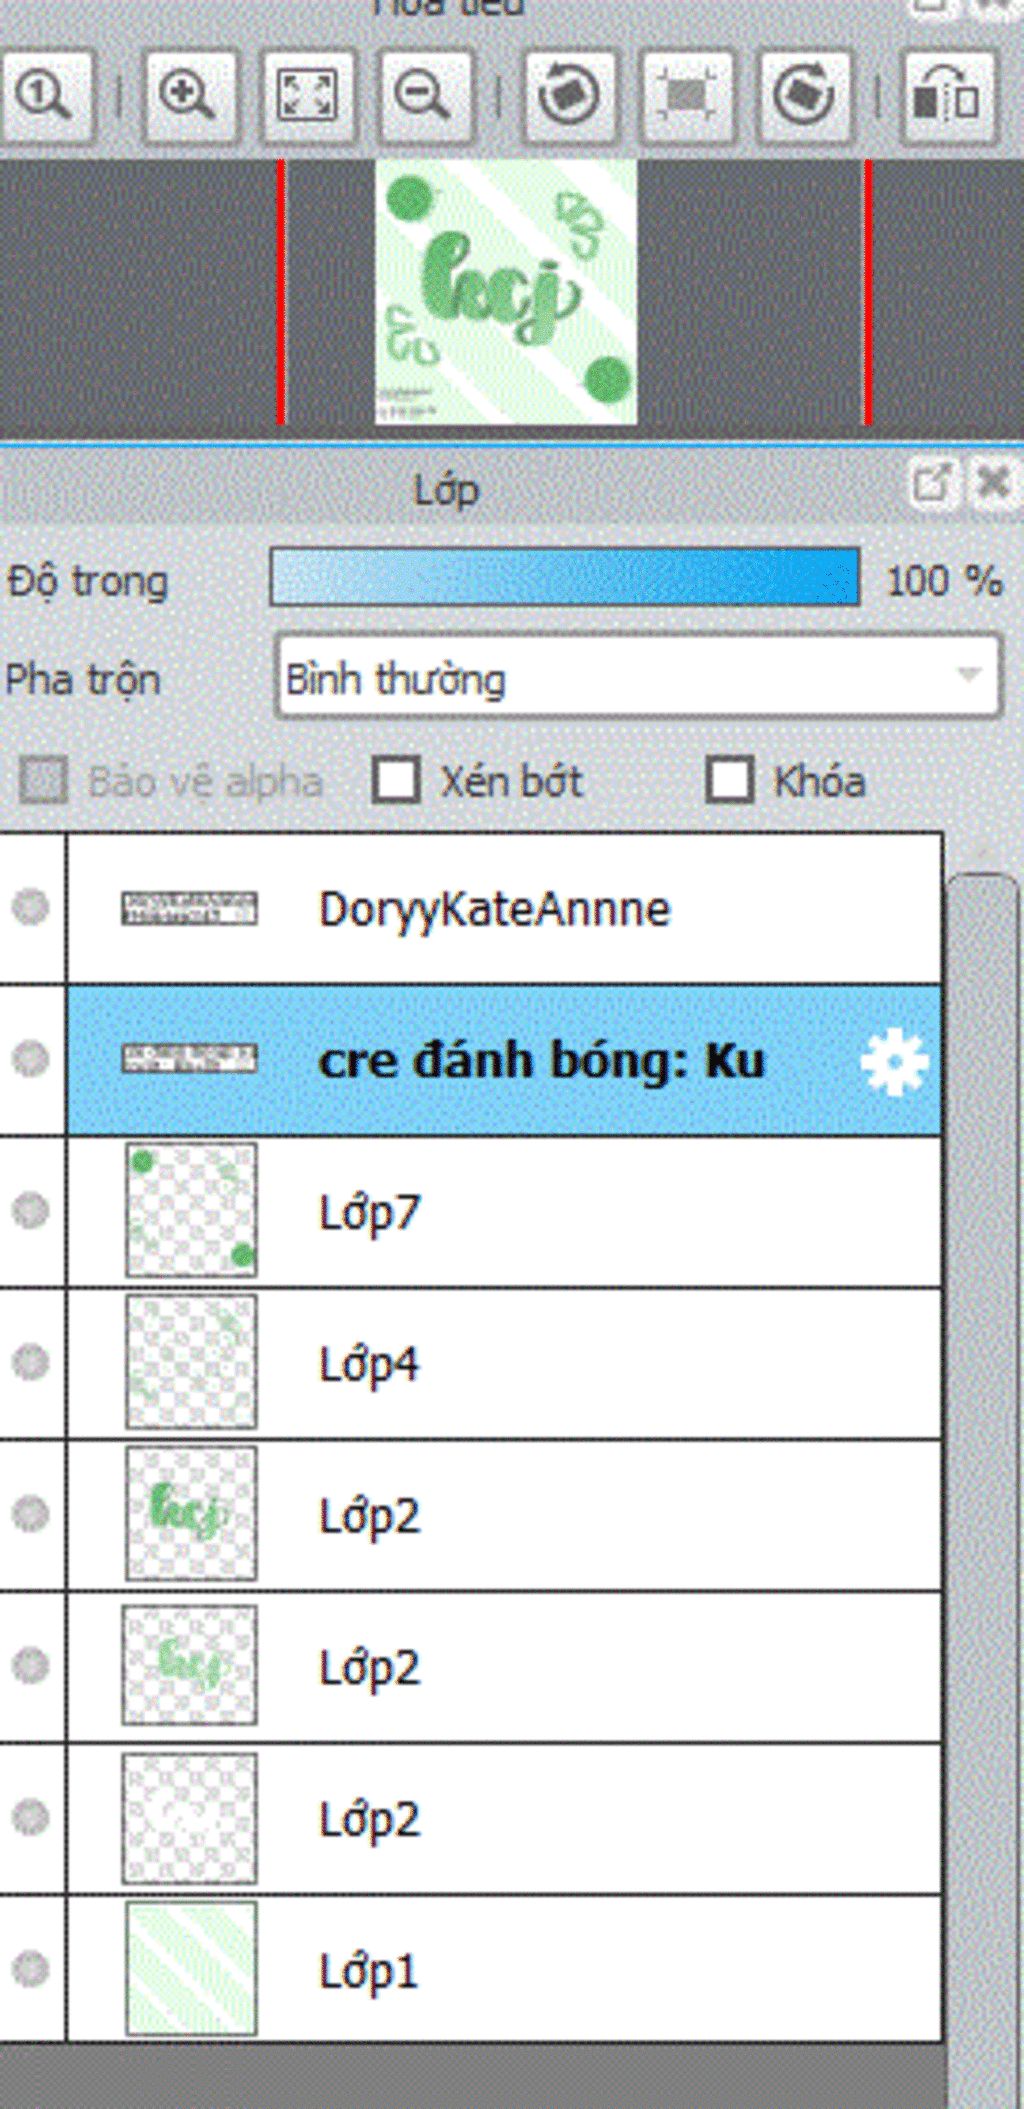Hide the DoryyKateAnnne layer
The image size is (1024, 2109).
point(31,907)
